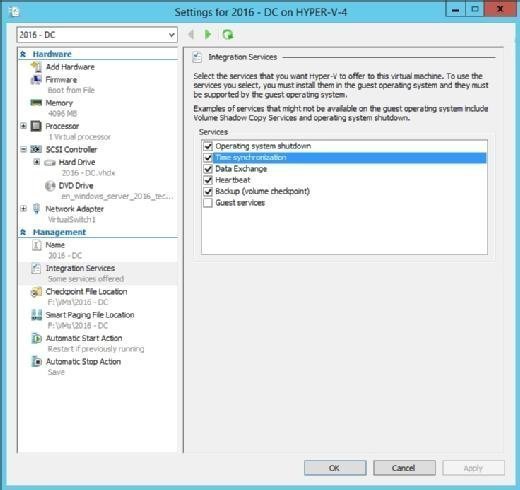The width and height of the screenshot is (520, 490).
Task: Click the Hard Drive icon
Action: pyautogui.click(x=50, y=163)
